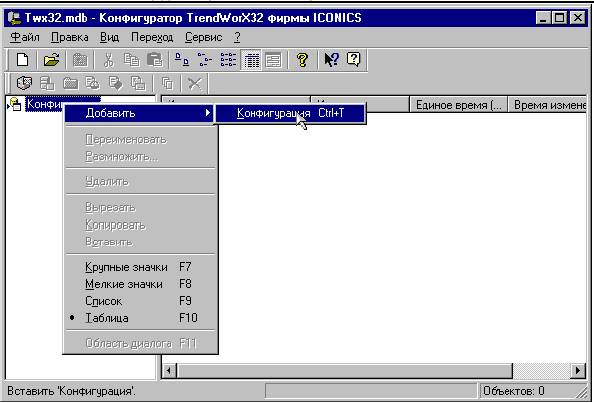Click status bar text Вставить 'Конфигурация'
594x403 pixels.
pos(71,391)
